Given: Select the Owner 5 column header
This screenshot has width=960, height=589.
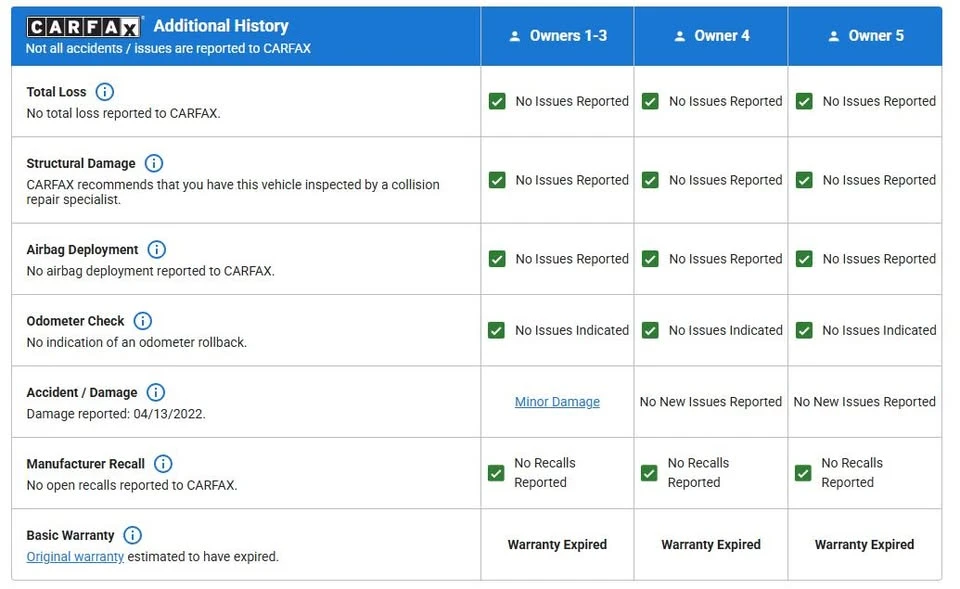Looking at the screenshot, I should click(x=865, y=36).
